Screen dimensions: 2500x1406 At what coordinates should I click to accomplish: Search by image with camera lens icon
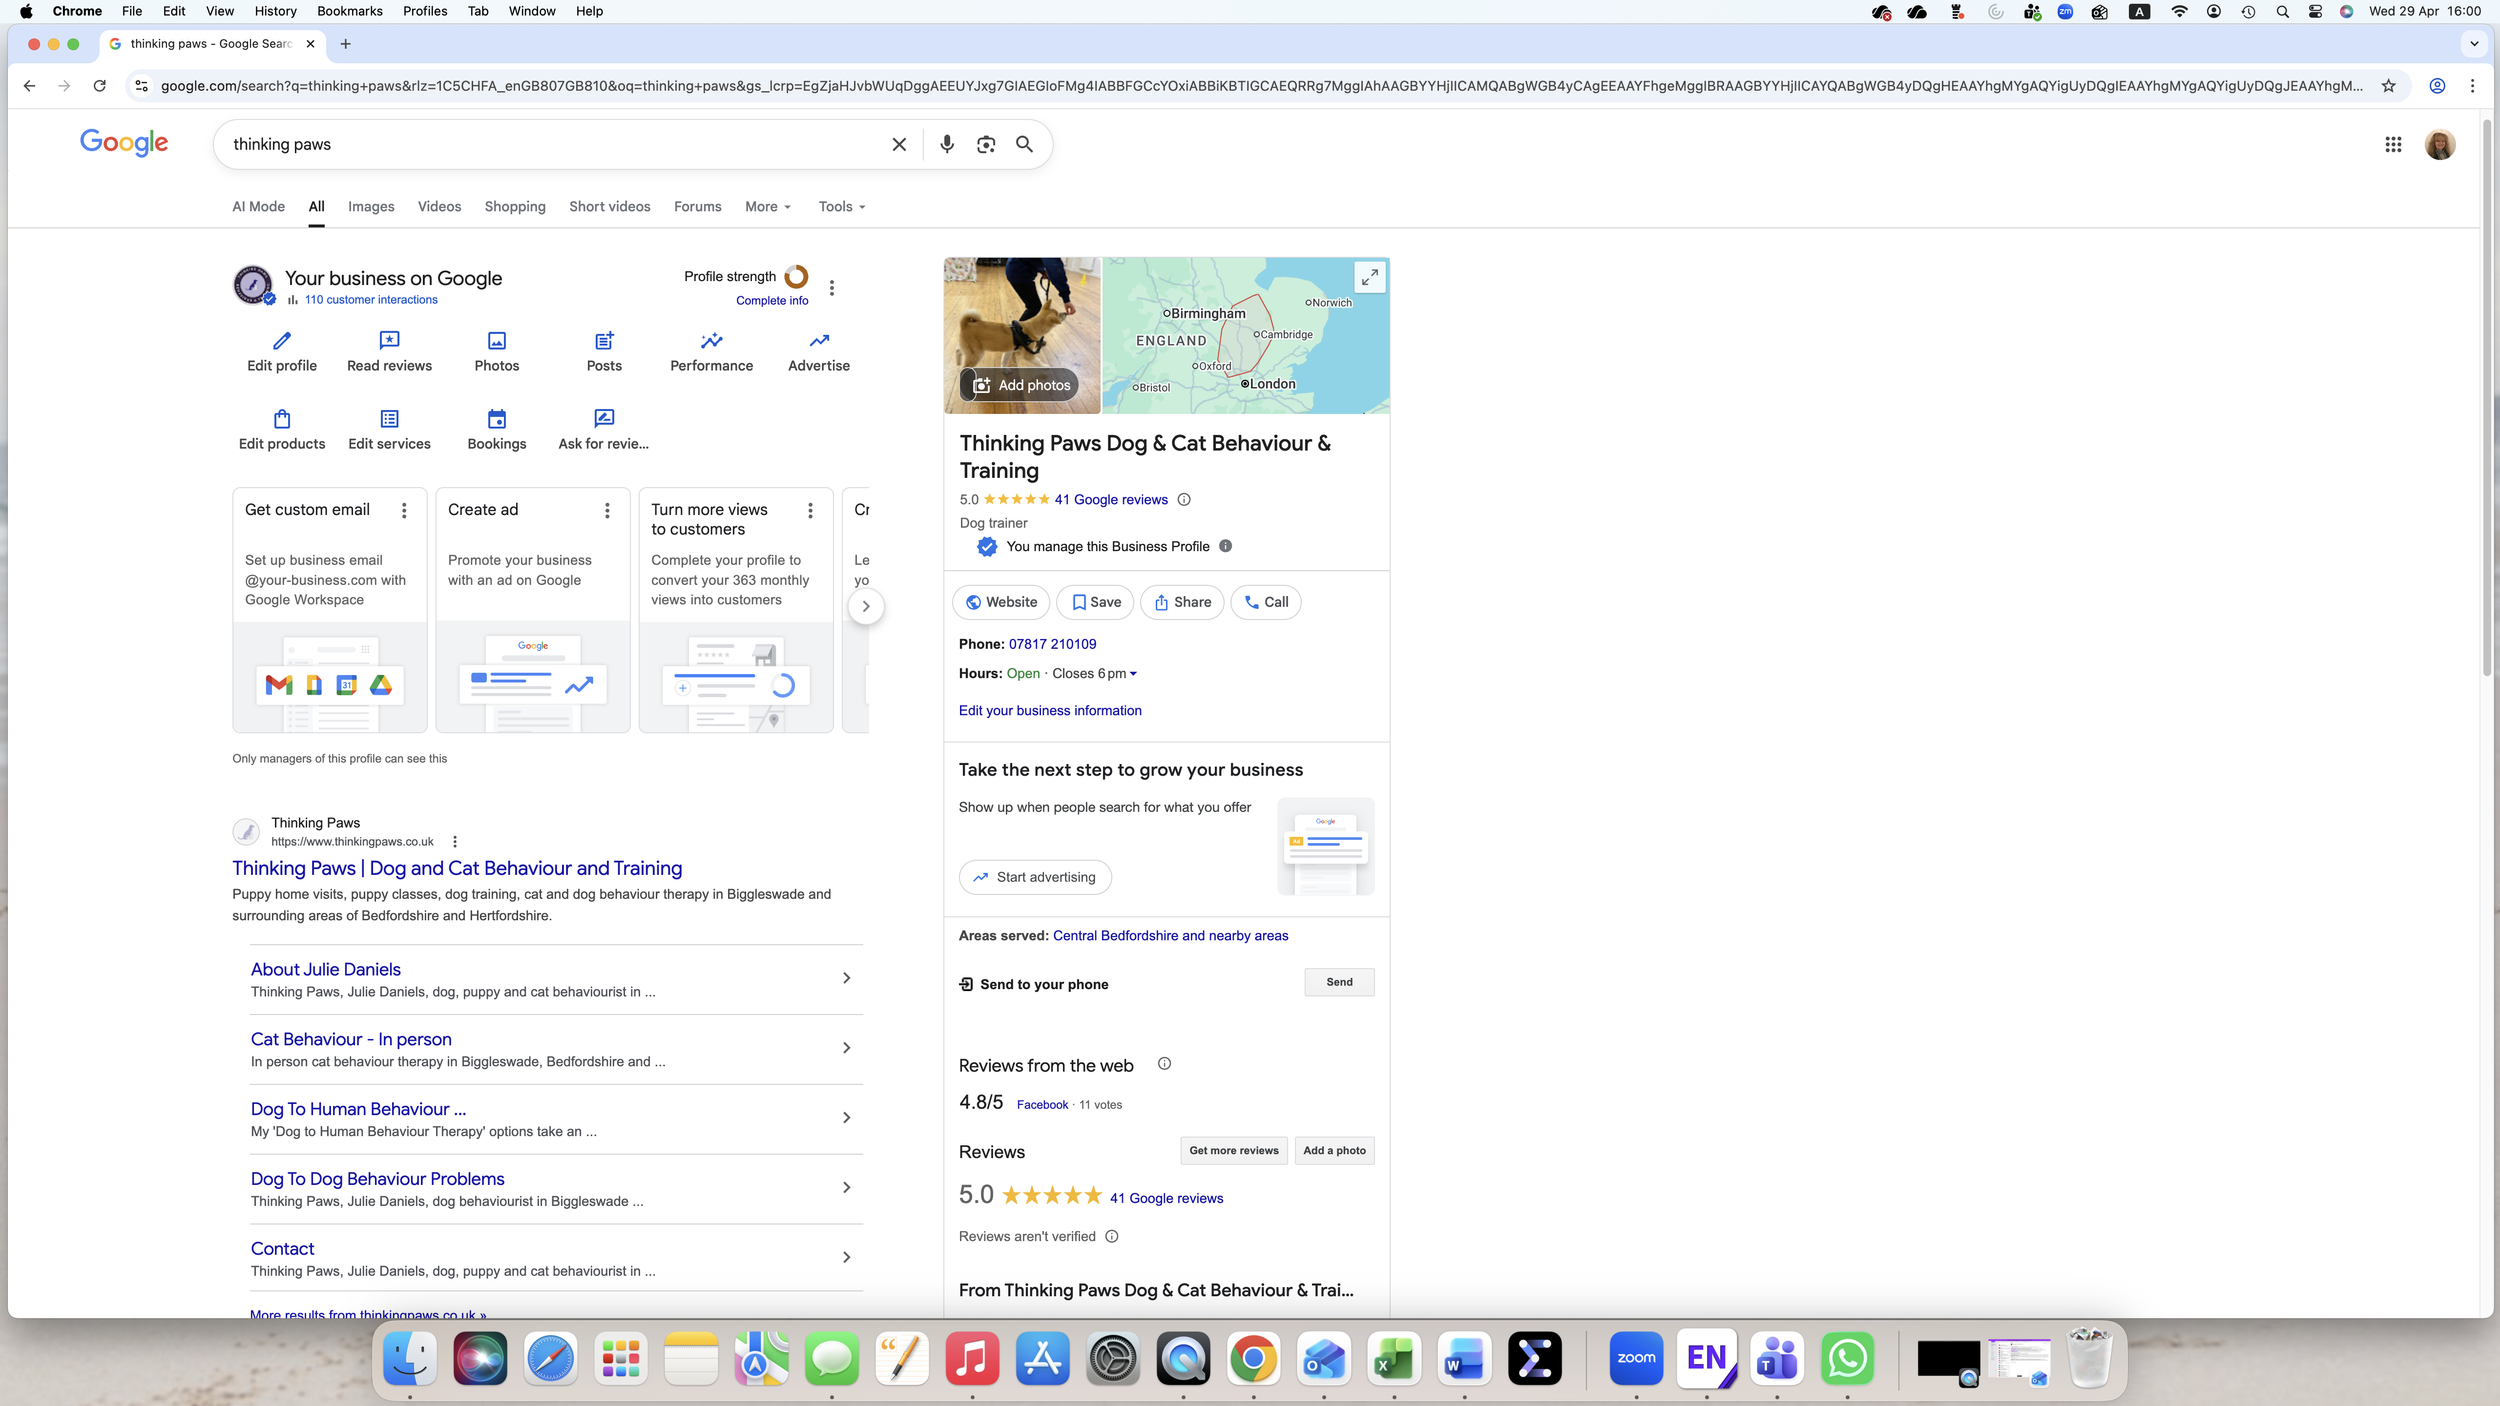point(986,144)
